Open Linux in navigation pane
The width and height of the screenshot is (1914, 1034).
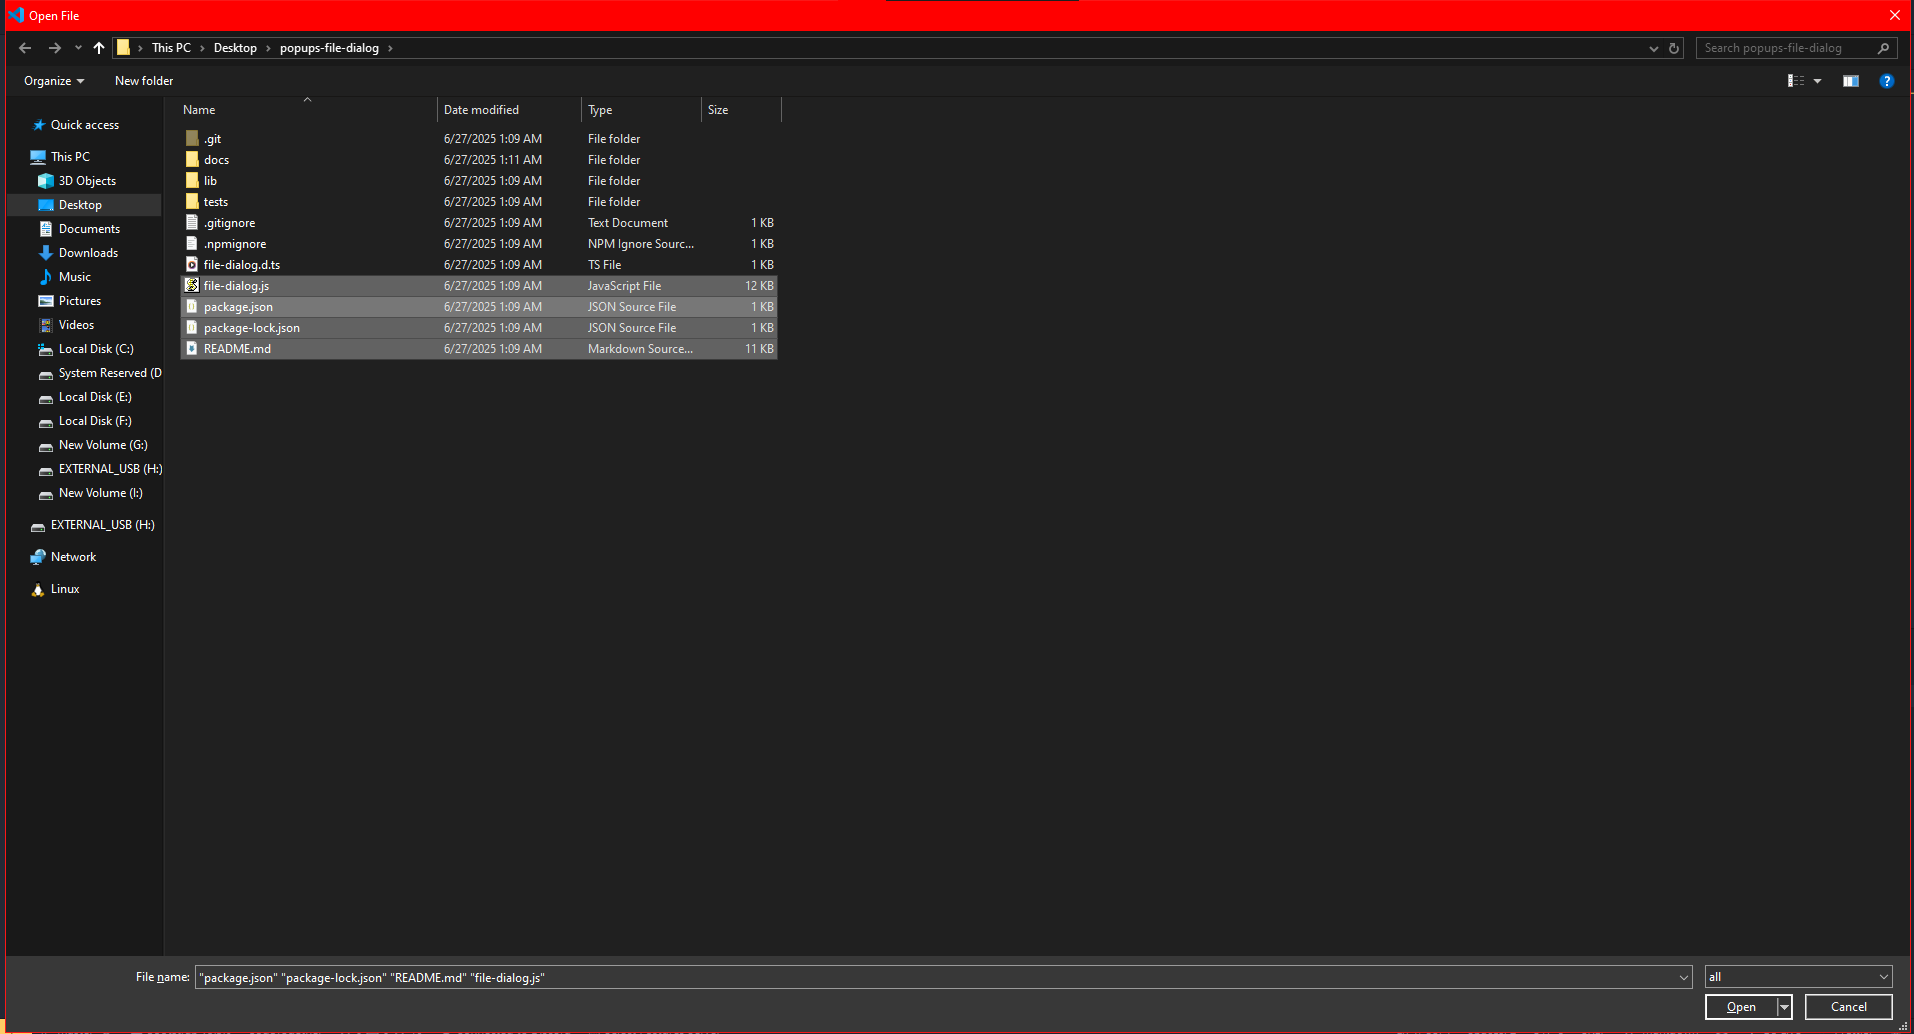[x=65, y=589]
